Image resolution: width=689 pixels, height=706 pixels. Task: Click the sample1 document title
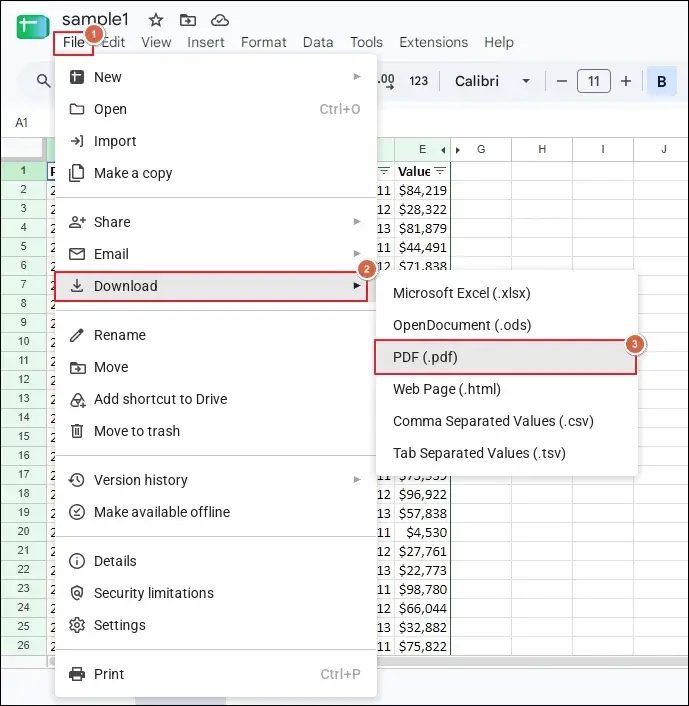click(95, 19)
